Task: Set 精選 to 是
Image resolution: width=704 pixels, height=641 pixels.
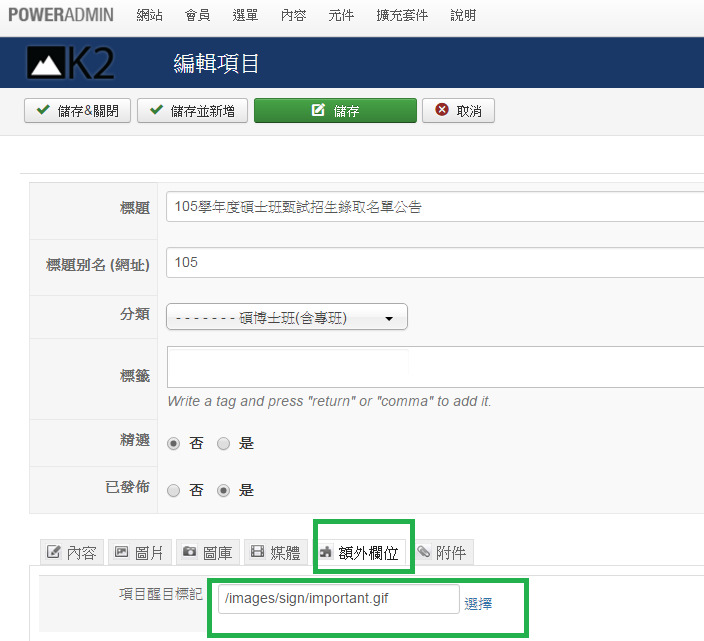Action: pyautogui.click(x=224, y=444)
